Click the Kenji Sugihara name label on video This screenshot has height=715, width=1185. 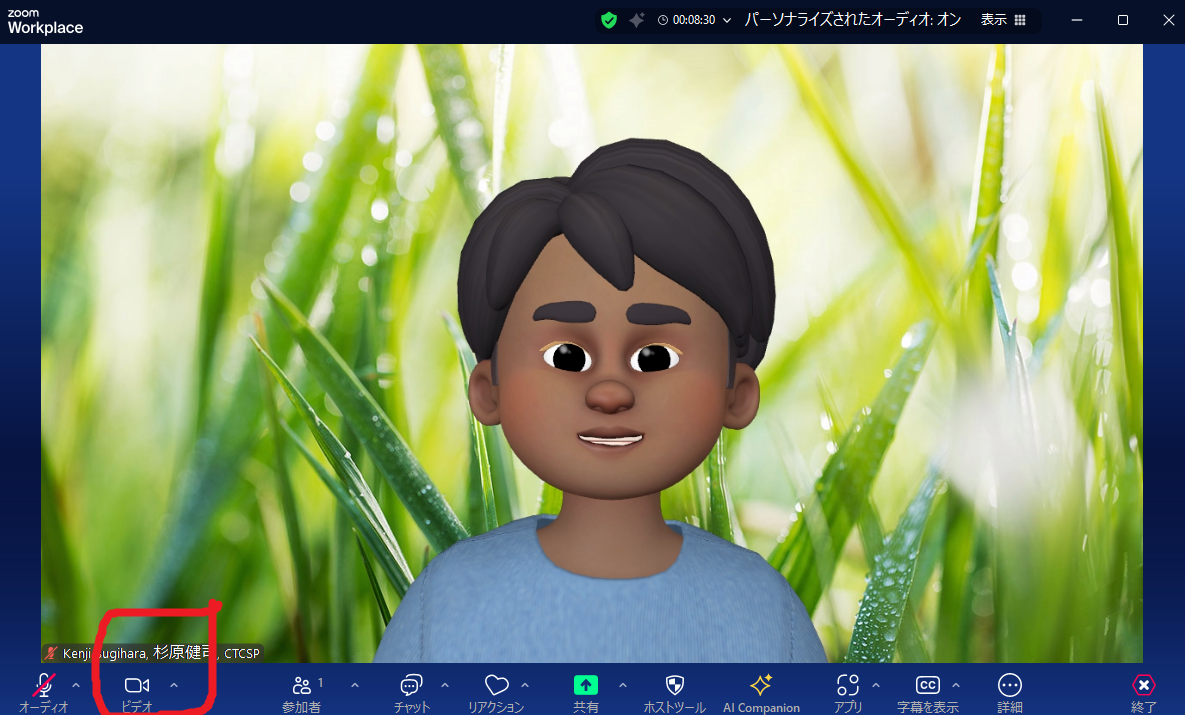tap(152, 653)
